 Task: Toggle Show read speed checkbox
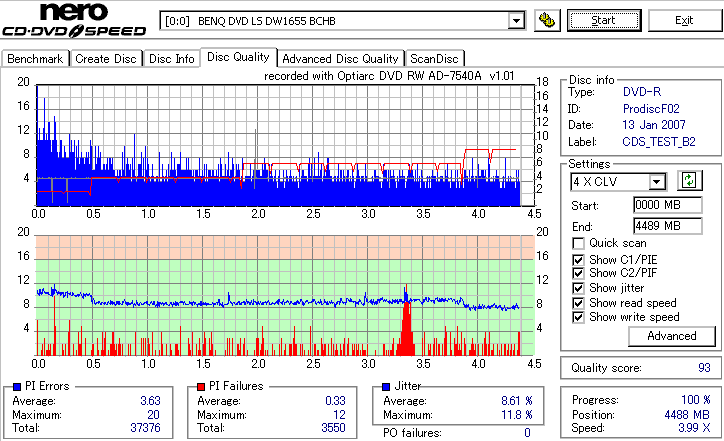(578, 303)
